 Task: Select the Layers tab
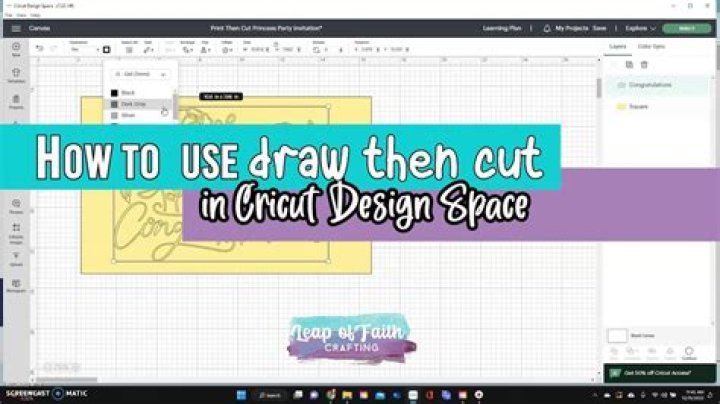[617, 46]
